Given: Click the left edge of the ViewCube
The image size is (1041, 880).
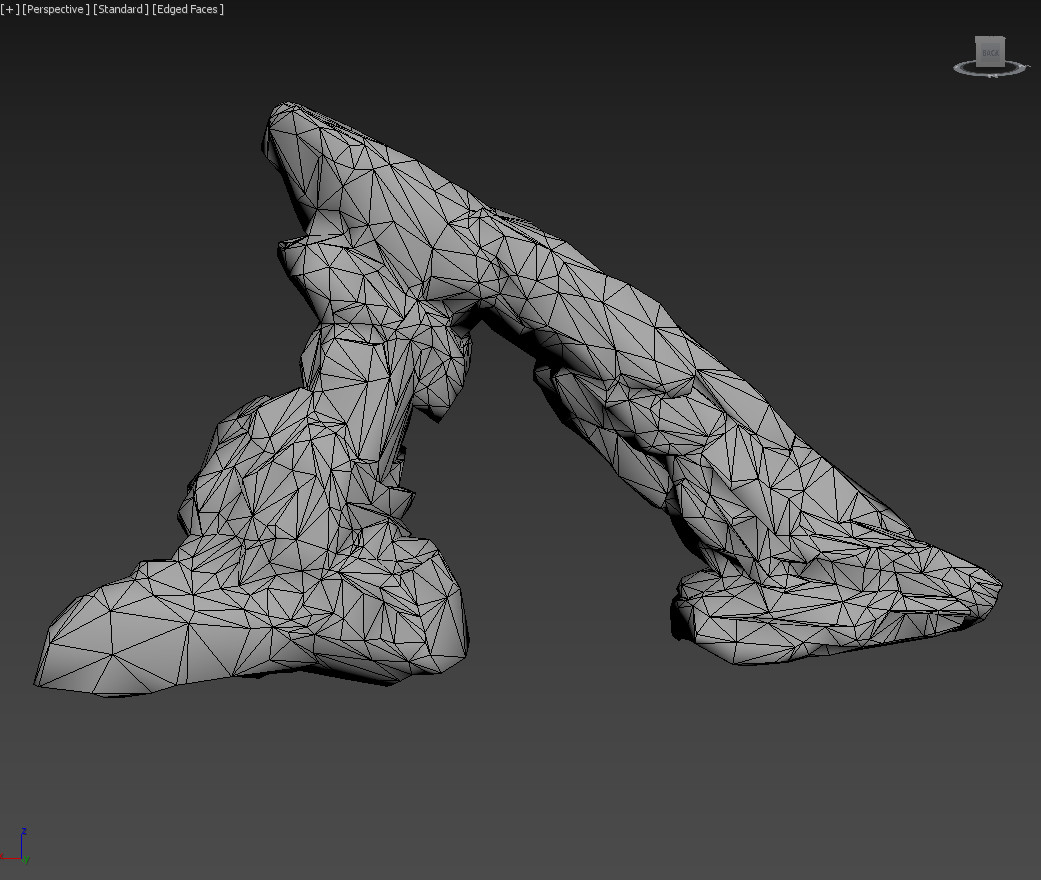Looking at the screenshot, I should [977, 52].
